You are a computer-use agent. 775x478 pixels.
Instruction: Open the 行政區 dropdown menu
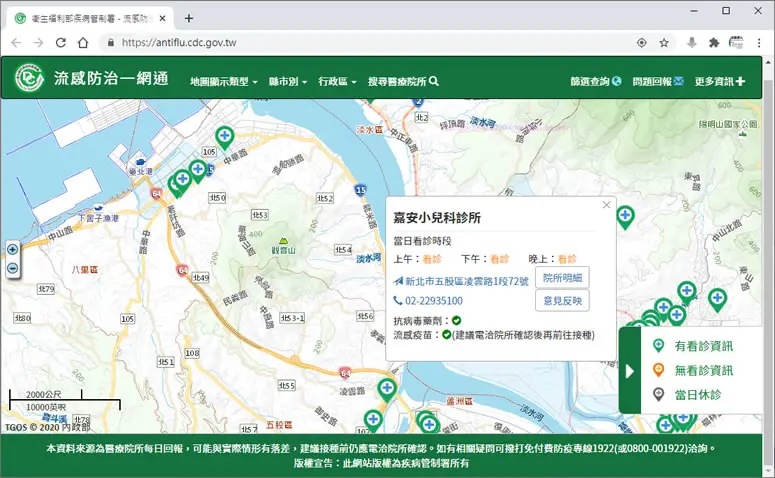[x=337, y=82]
